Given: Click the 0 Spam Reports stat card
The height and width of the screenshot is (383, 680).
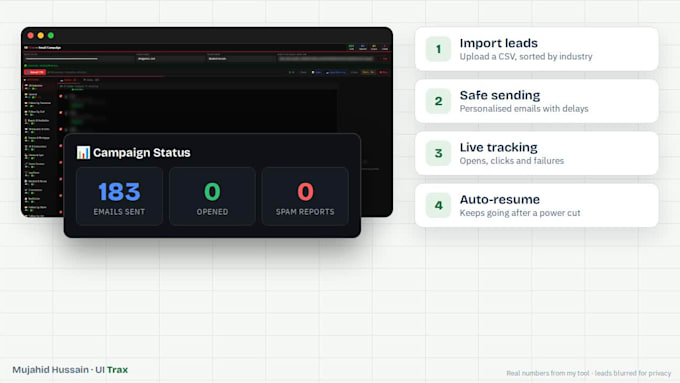Looking at the screenshot, I should pyautogui.click(x=305, y=196).
